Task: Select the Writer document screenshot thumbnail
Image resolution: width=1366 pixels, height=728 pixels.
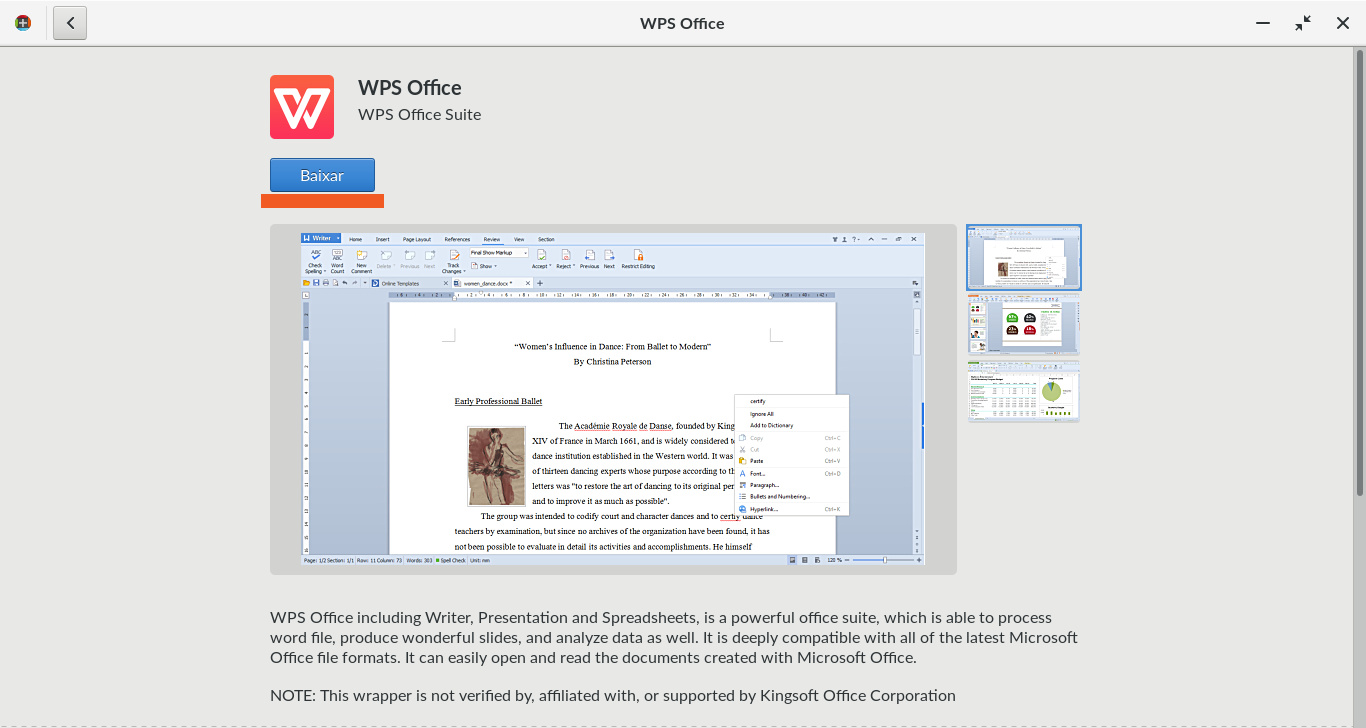Action: tap(1023, 258)
